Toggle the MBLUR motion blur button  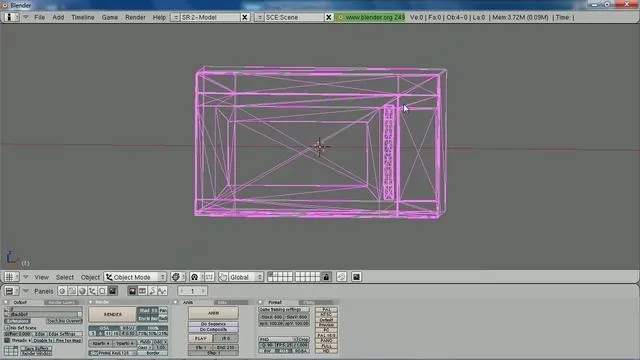[128, 328]
